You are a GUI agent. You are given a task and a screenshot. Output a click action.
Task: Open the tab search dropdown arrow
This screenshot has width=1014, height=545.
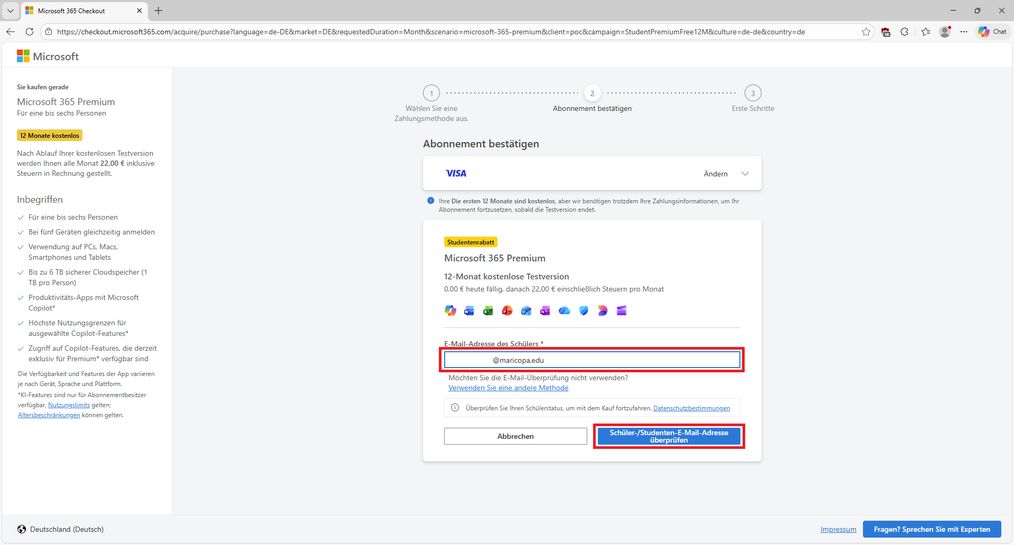(x=10, y=10)
